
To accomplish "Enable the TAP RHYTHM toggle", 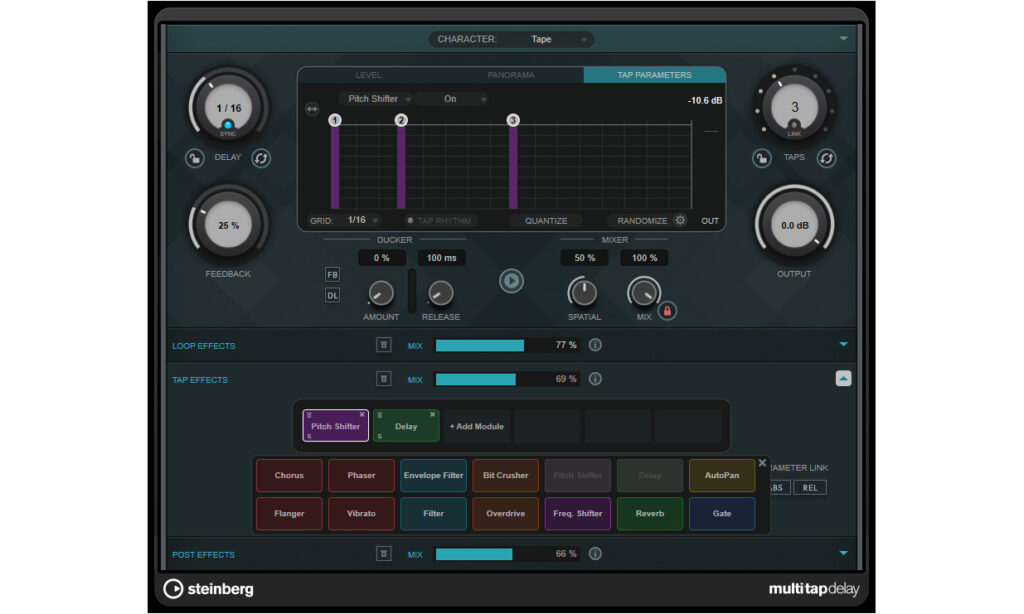I will (x=439, y=221).
